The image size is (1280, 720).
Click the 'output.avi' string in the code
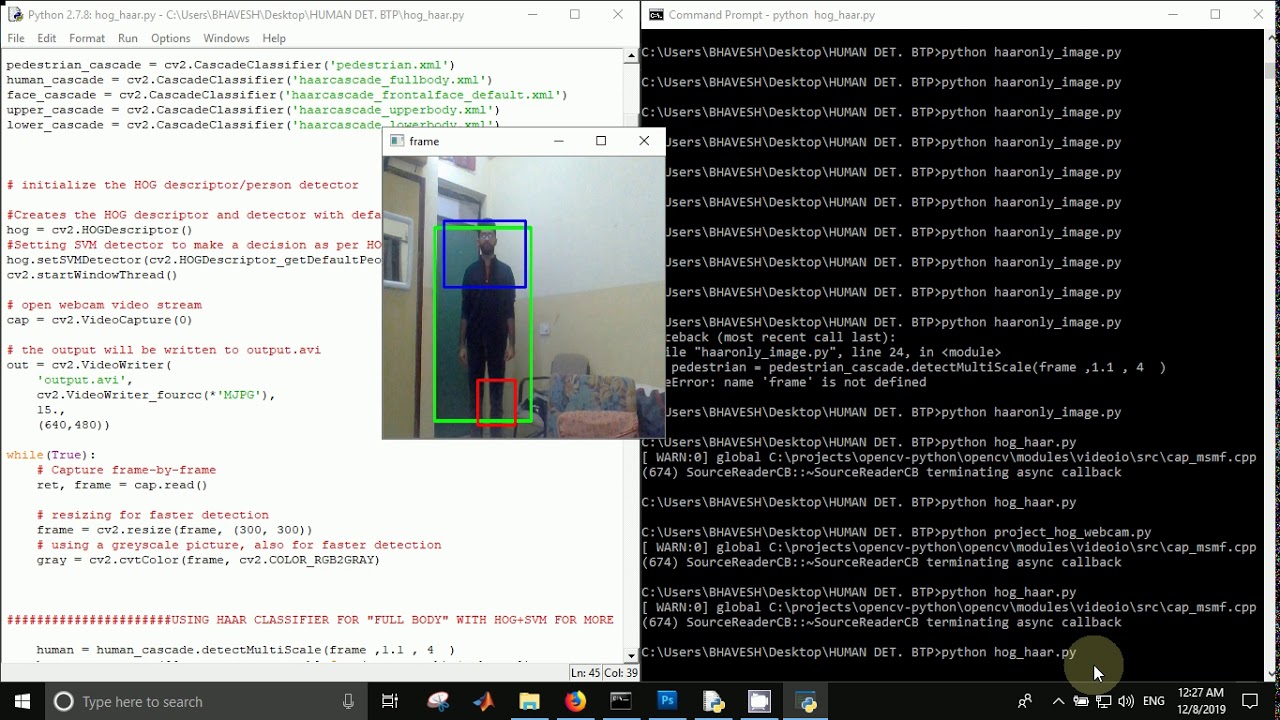(x=84, y=380)
